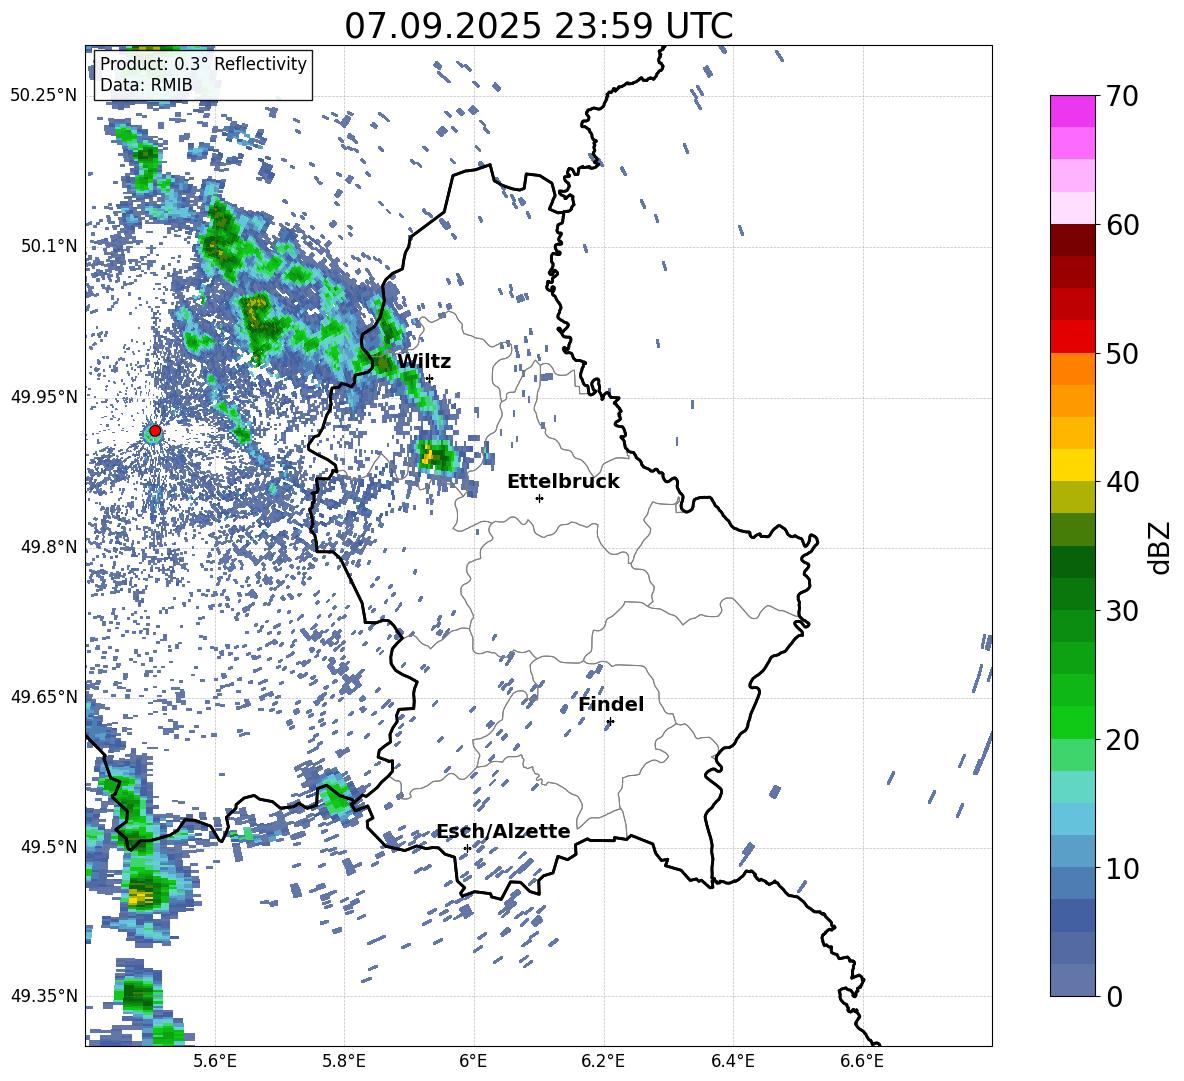
Task: Click the 6.6°E longitude label
Action: tap(862, 1061)
